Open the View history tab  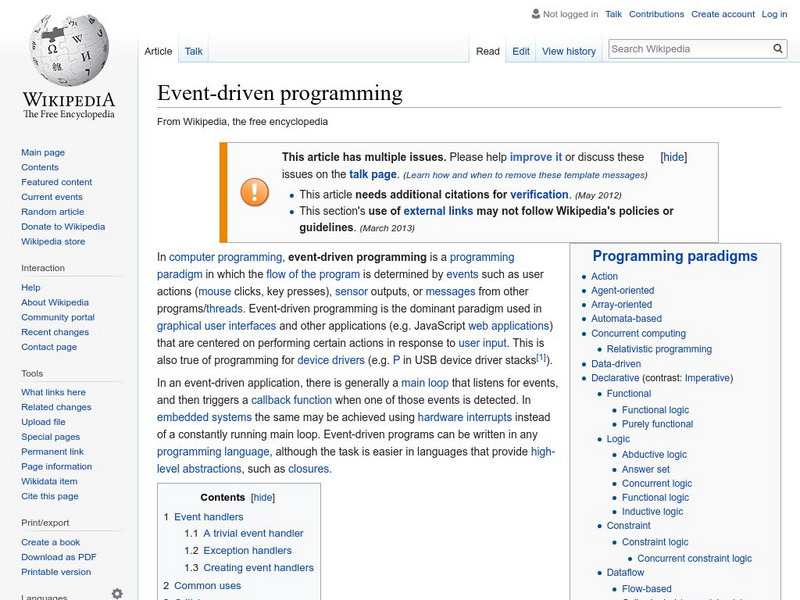click(569, 51)
